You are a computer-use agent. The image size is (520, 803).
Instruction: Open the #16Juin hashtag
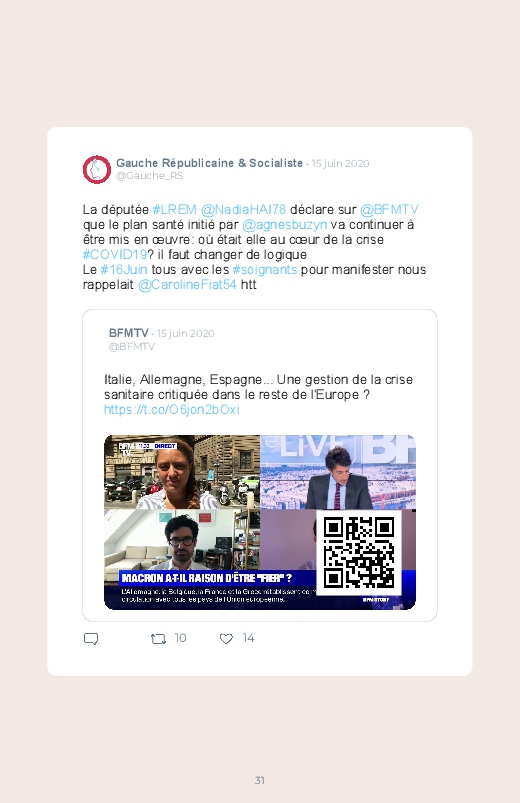tap(123, 269)
